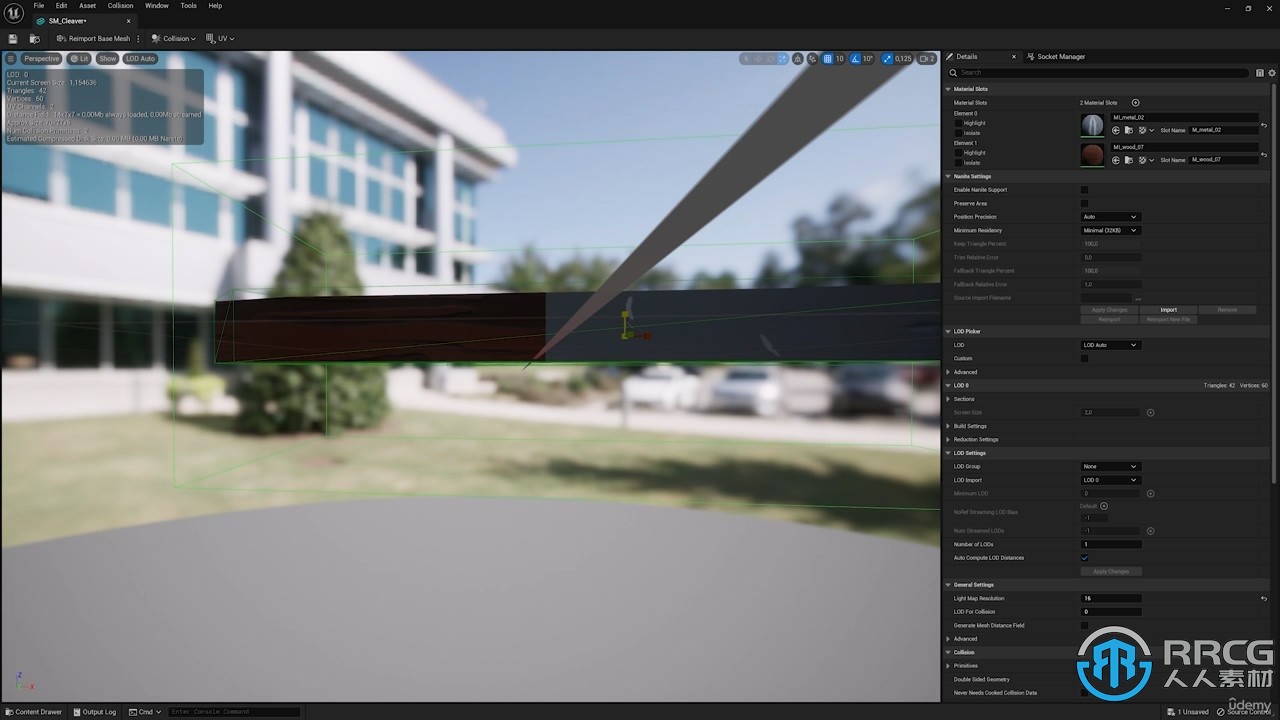Image resolution: width=1280 pixels, height=720 pixels.
Task: Click the Unreal Engine logo icon
Action: [x=13, y=12]
